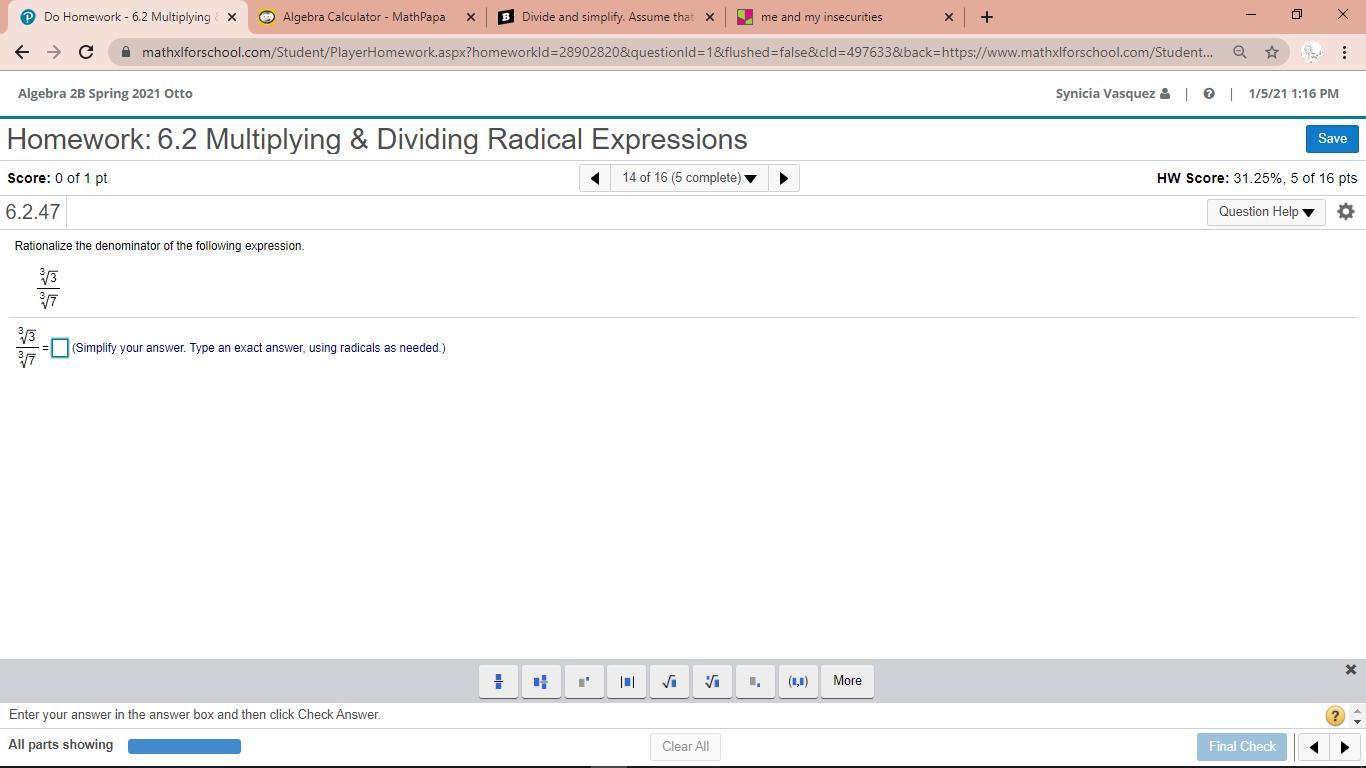1366x768 pixels.
Task: Click the answer input box
Action: pos(60,348)
